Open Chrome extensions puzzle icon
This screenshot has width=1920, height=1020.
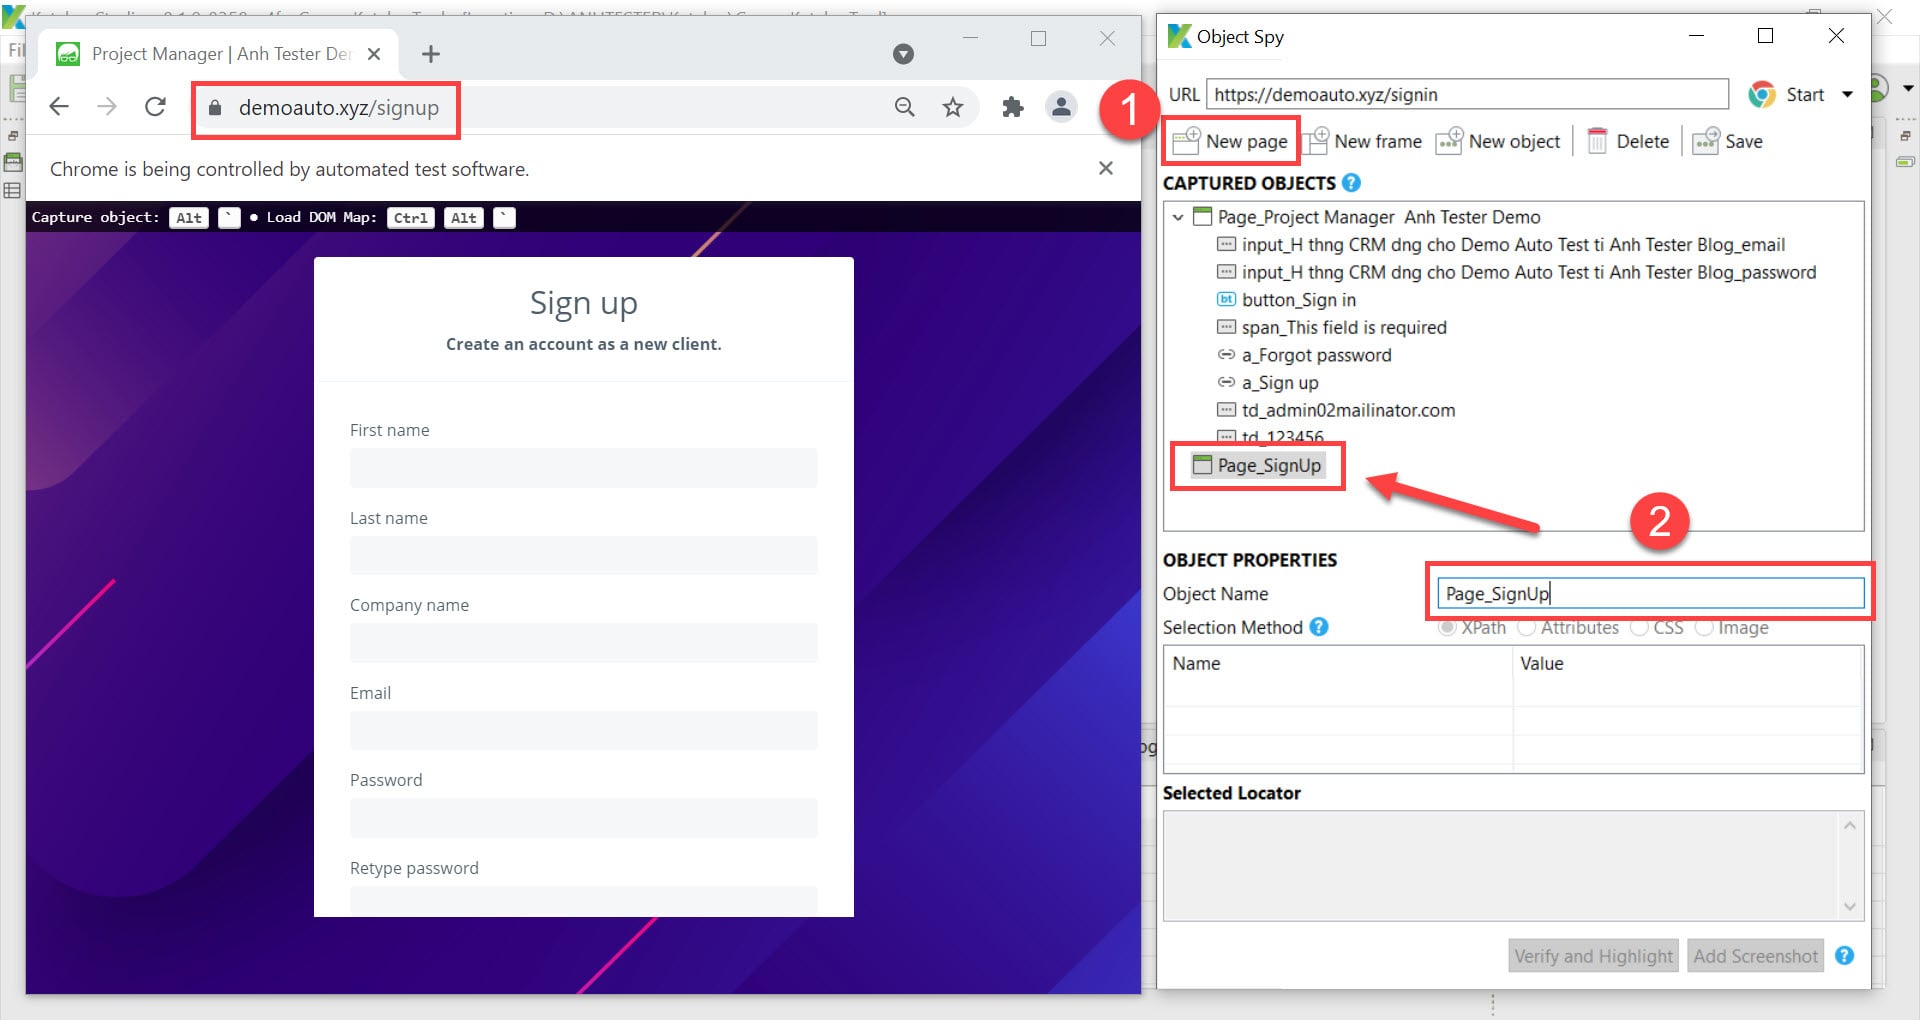point(1013,107)
